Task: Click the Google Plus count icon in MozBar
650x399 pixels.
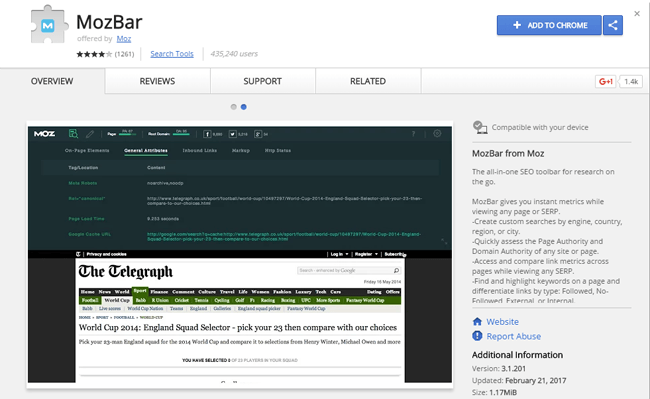Action: pos(258,134)
